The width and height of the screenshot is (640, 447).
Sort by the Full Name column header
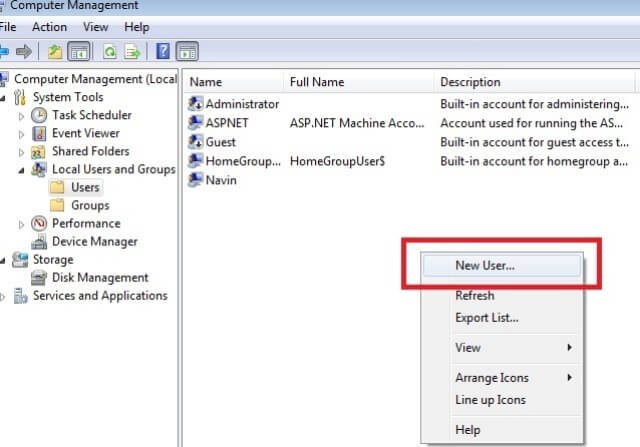coord(359,82)
